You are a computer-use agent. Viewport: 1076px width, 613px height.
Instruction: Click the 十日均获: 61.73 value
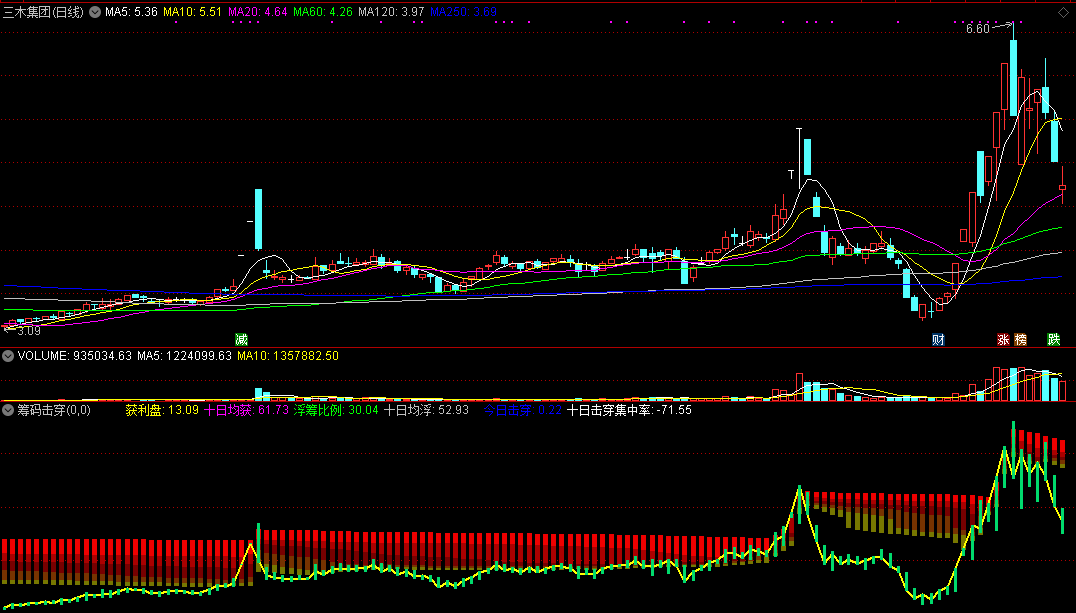tap(246, 410)
